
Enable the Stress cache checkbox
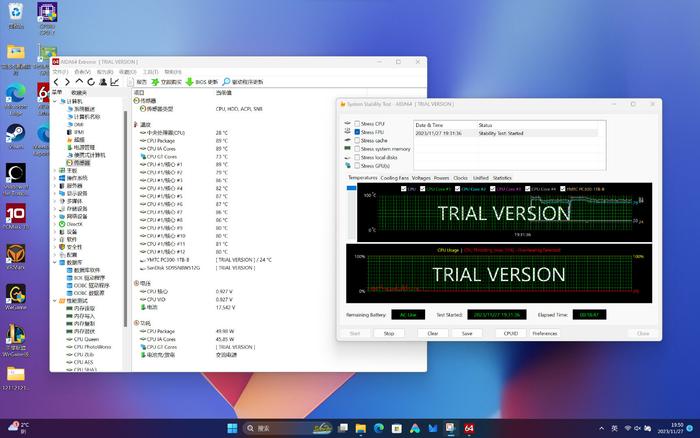click(x=357, y=140)
